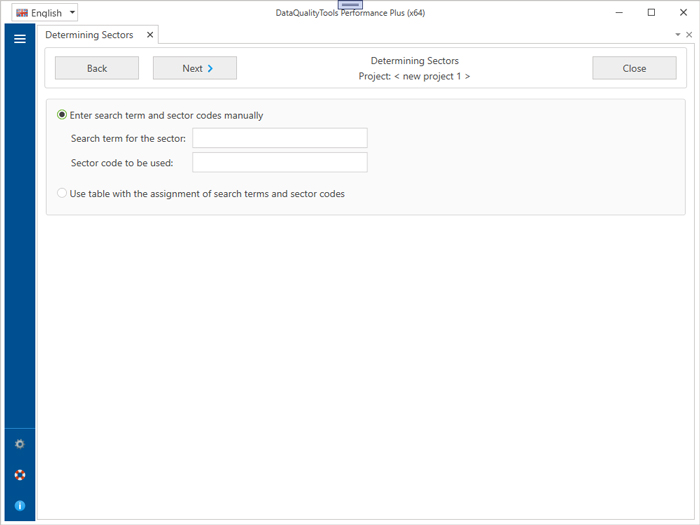Maximize the application window
The width and height of the screenshot is (700, 525).
(x=651, y=13)
